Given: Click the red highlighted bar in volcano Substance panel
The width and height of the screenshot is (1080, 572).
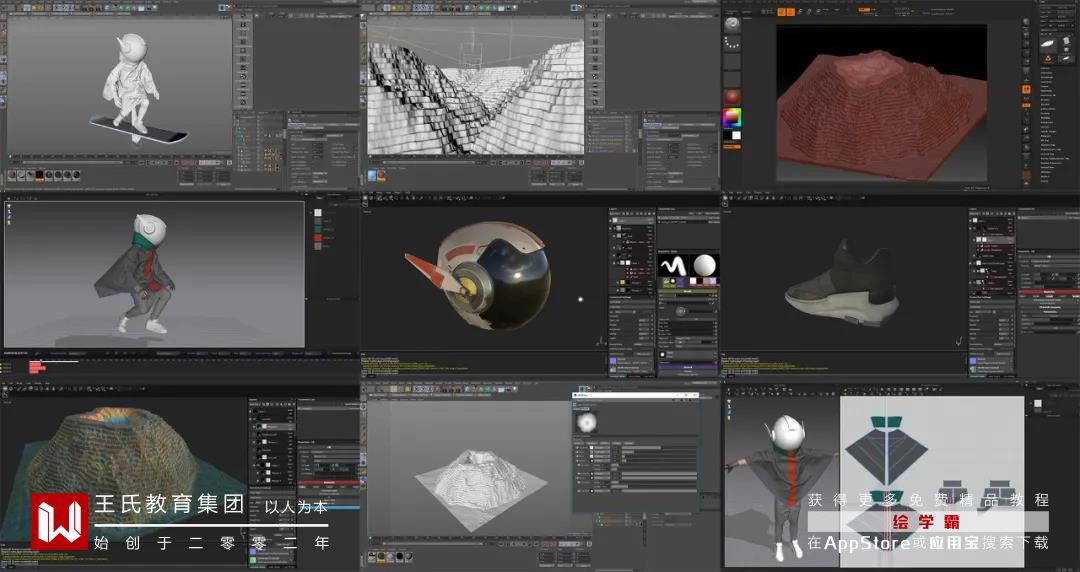Looking at the screenshot, I should tap(329, 482).
